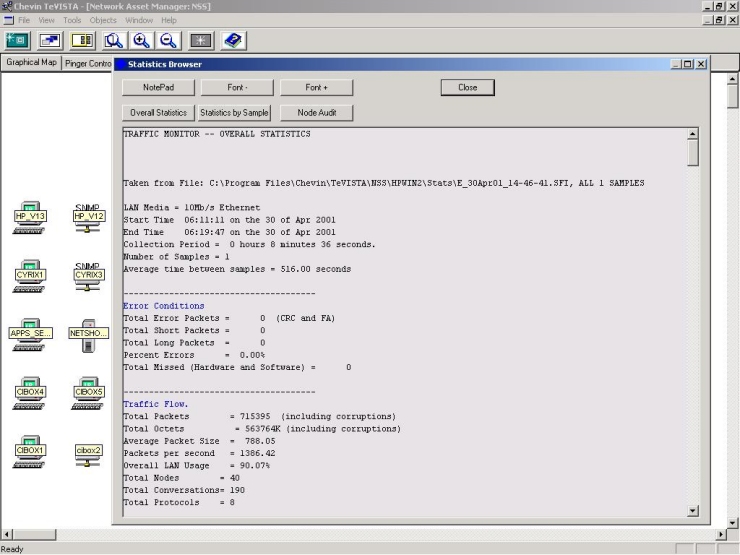
Task: Show Overall Statistics
Action: [x=158, y=113]
